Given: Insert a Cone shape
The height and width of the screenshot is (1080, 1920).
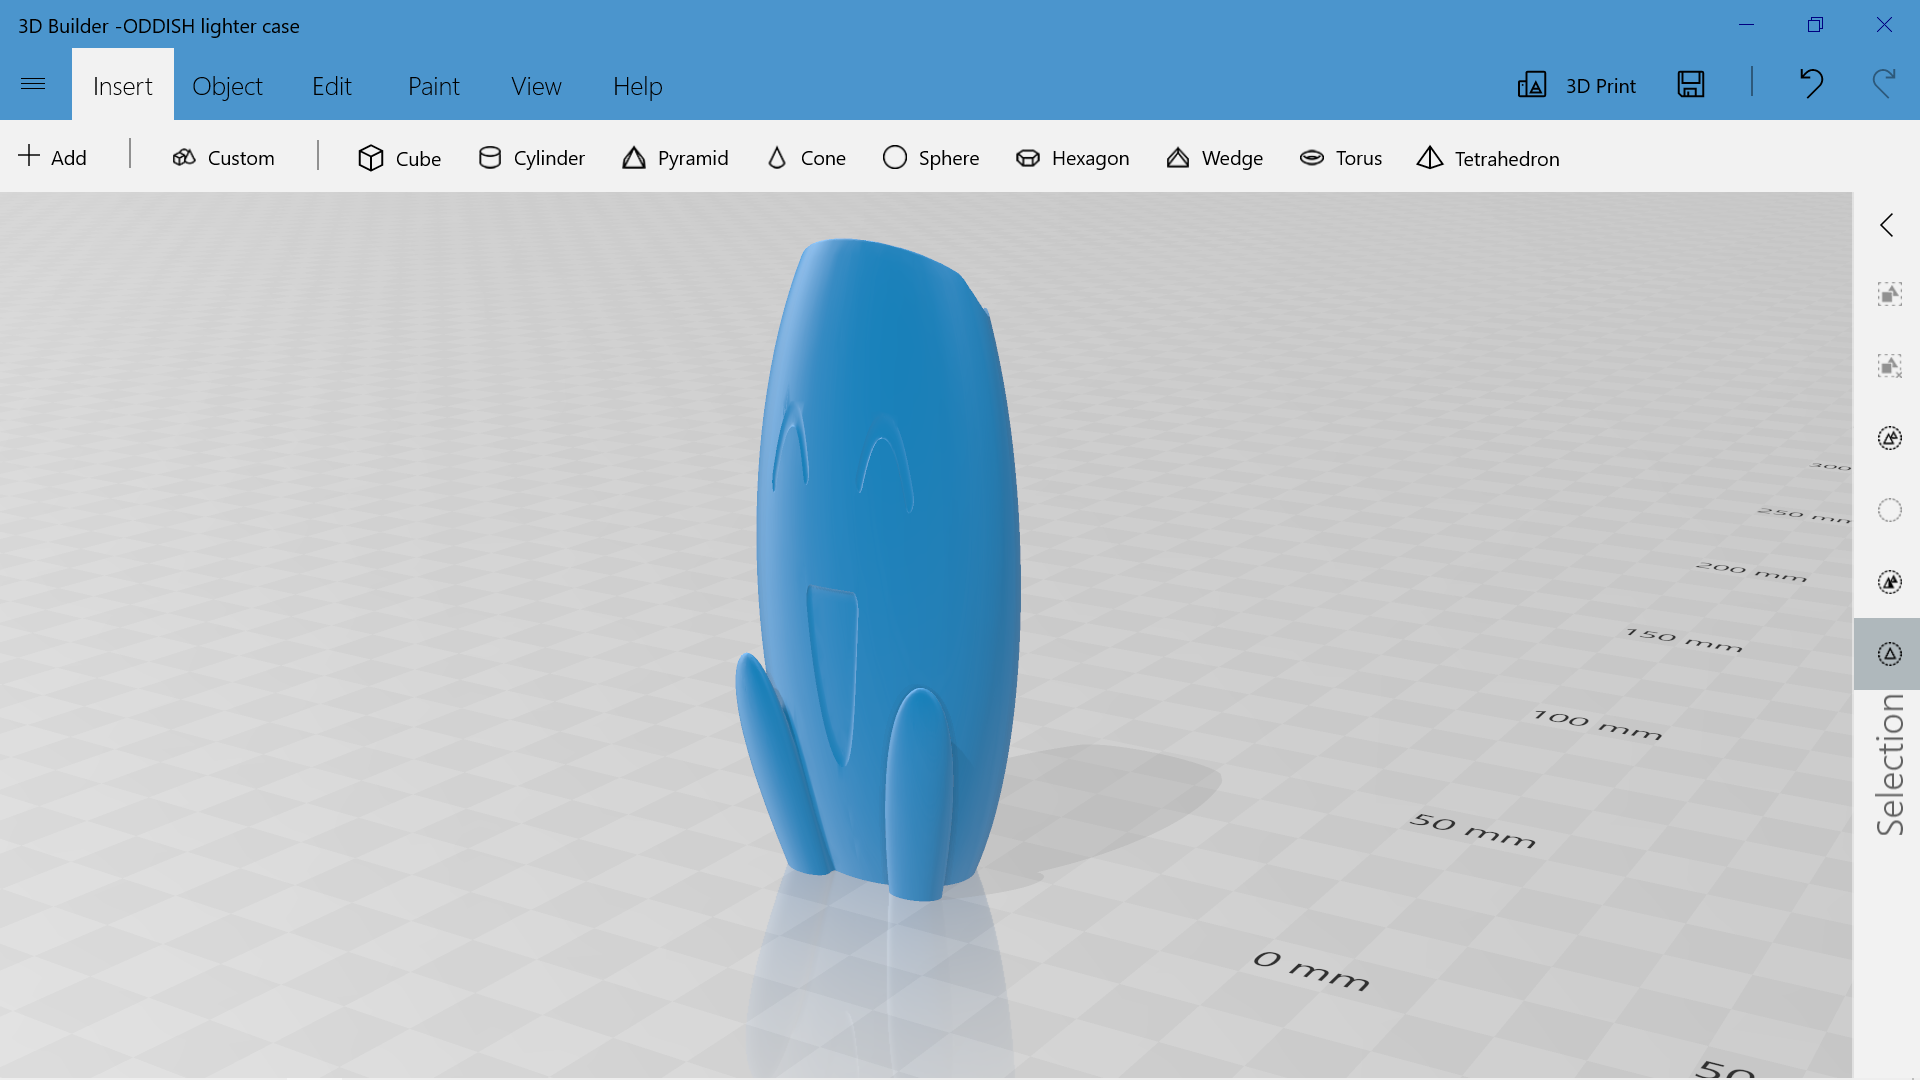Looking at the screenshot, I should point(806,158).
